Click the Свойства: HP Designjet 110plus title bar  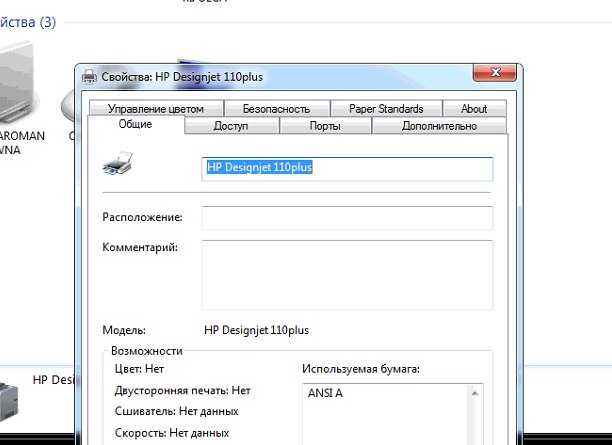(300, 76)
